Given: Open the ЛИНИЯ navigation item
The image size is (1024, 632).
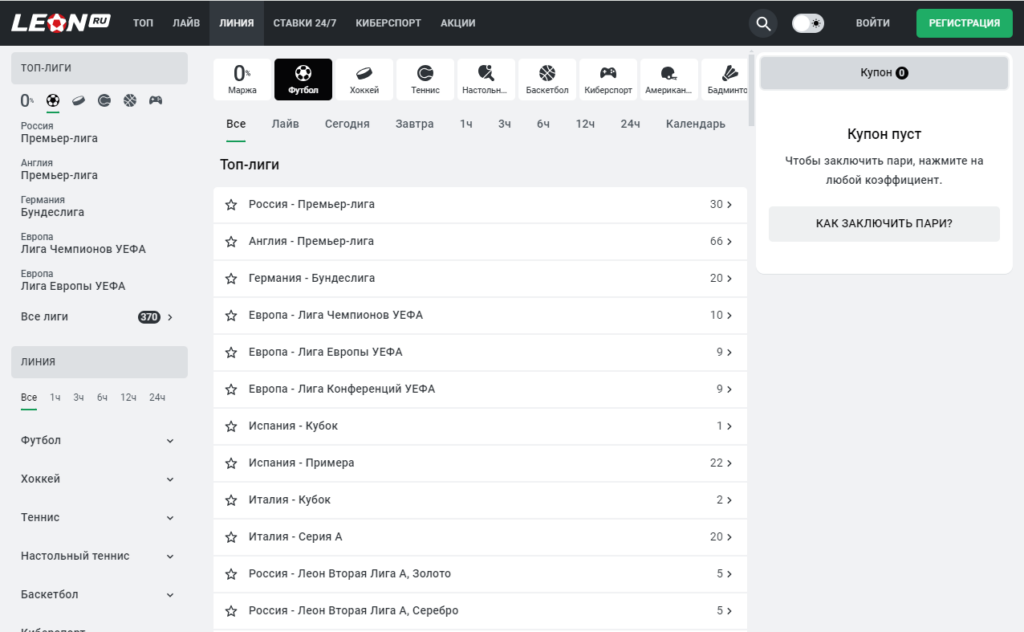Looking at the screenshot, I should 236,23.
